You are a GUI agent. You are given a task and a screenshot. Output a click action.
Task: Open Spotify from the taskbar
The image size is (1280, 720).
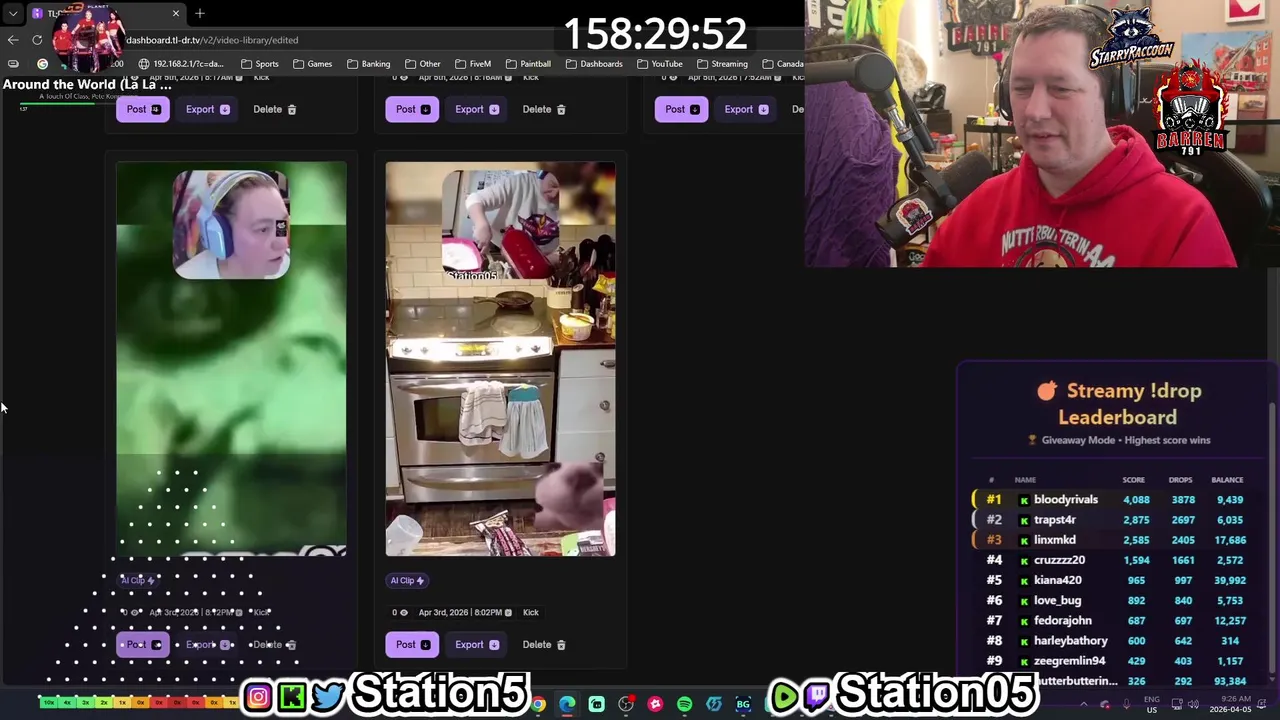click(x=684, y=704)
